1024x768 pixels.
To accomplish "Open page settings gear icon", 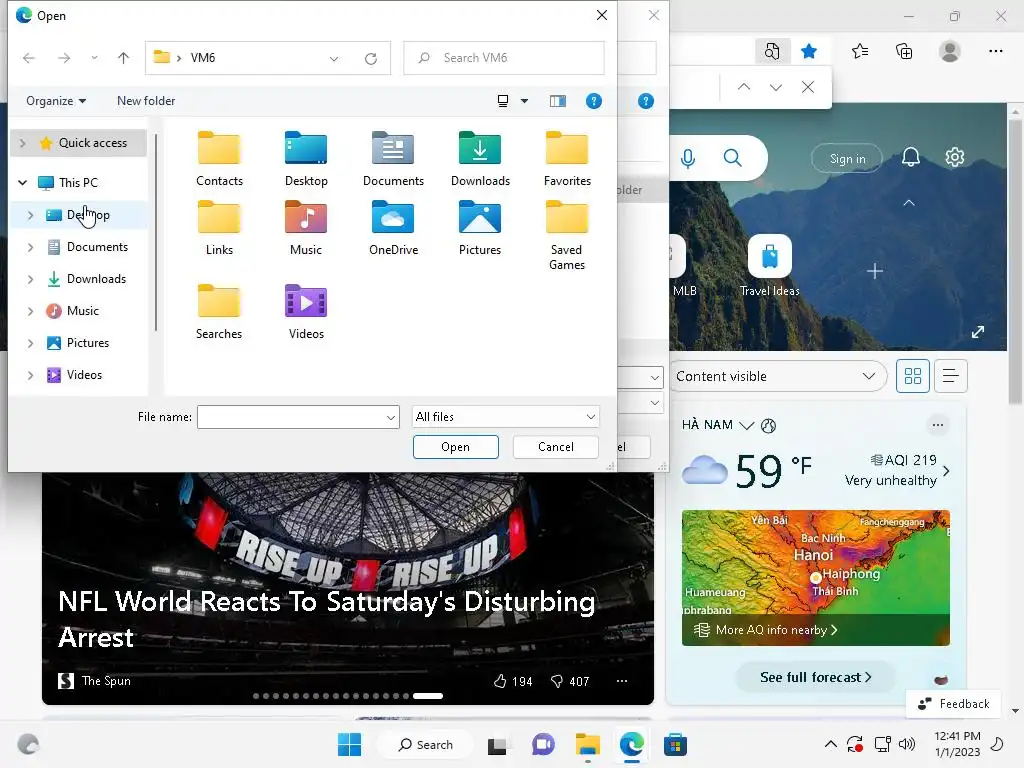I will coord(955,157).
